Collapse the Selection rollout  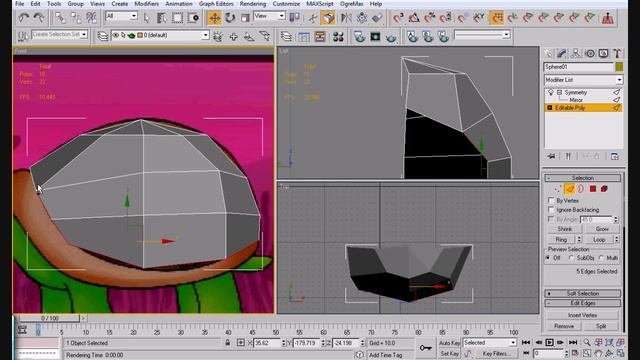click(x=582, y=178)
